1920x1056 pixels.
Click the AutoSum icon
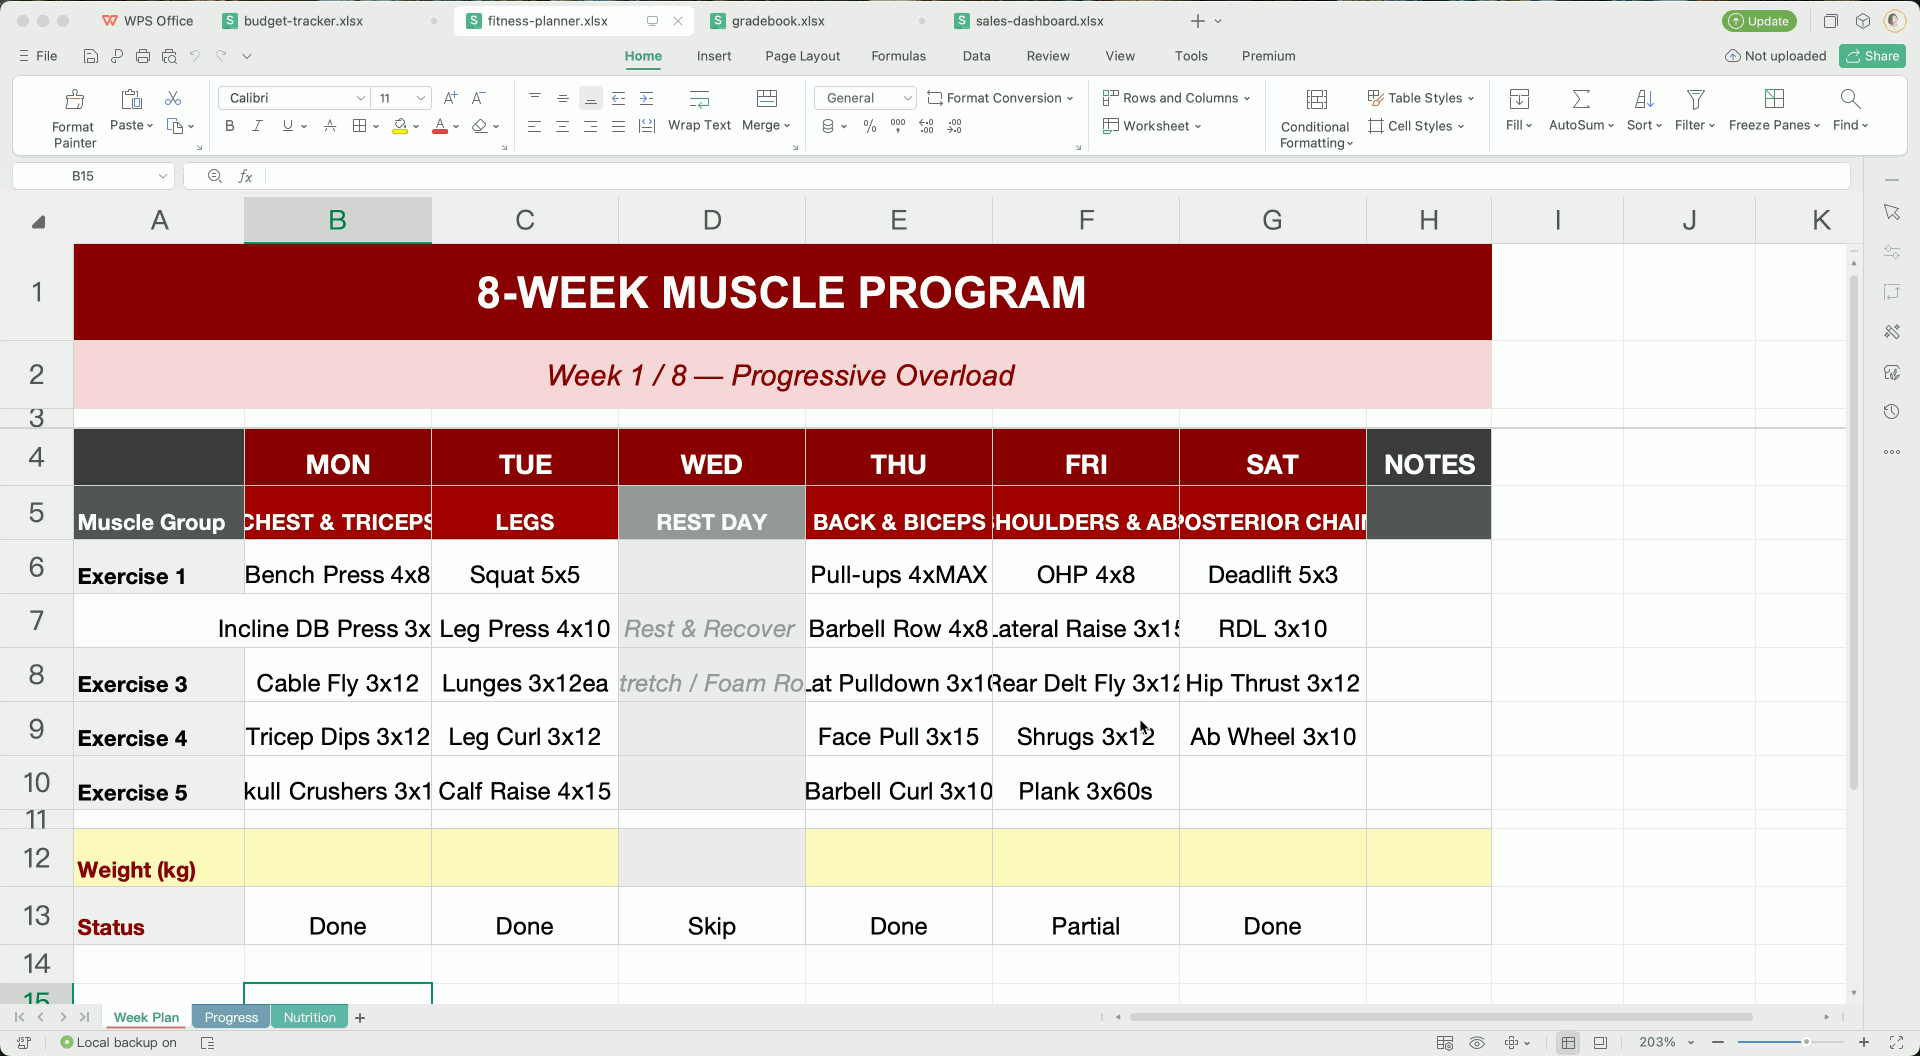[1579, 99]
